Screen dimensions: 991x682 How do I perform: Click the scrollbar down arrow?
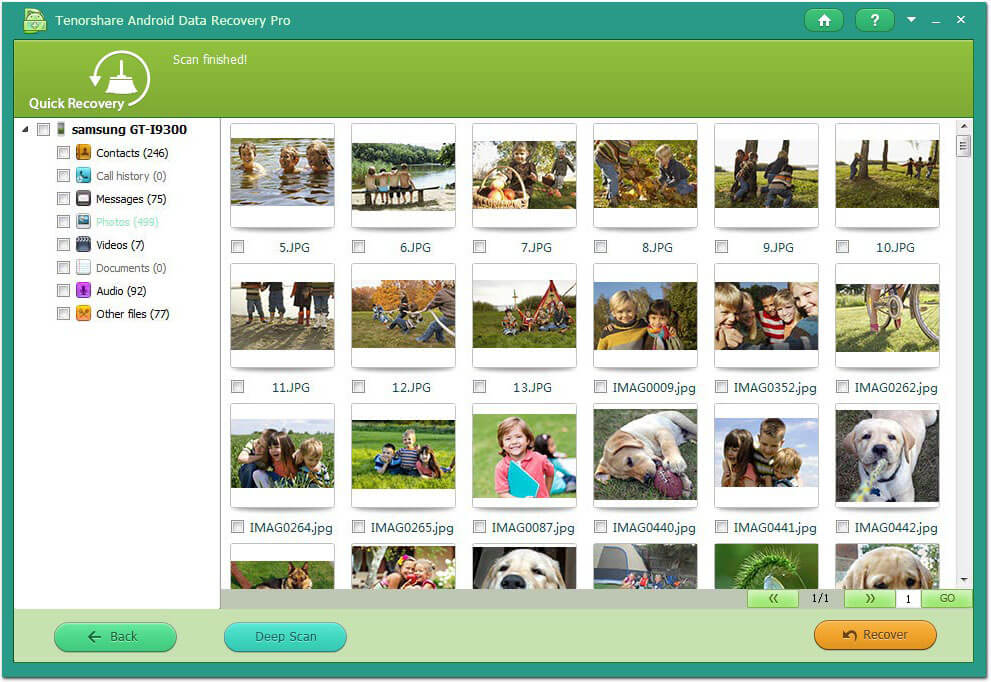coord(963,580)
